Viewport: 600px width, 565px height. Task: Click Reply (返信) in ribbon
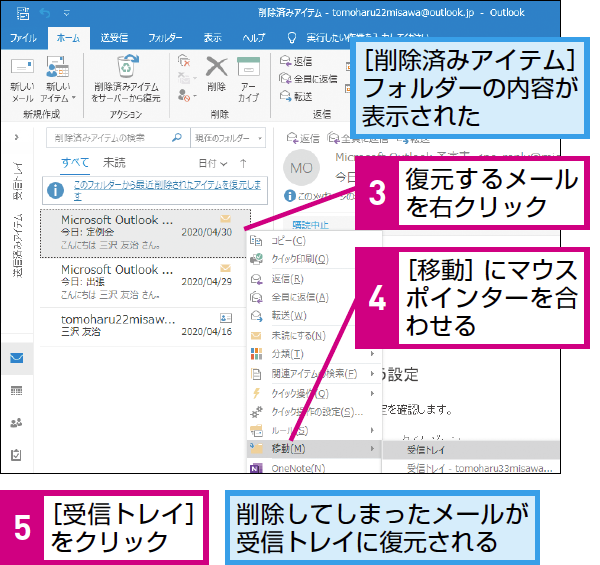296,61
